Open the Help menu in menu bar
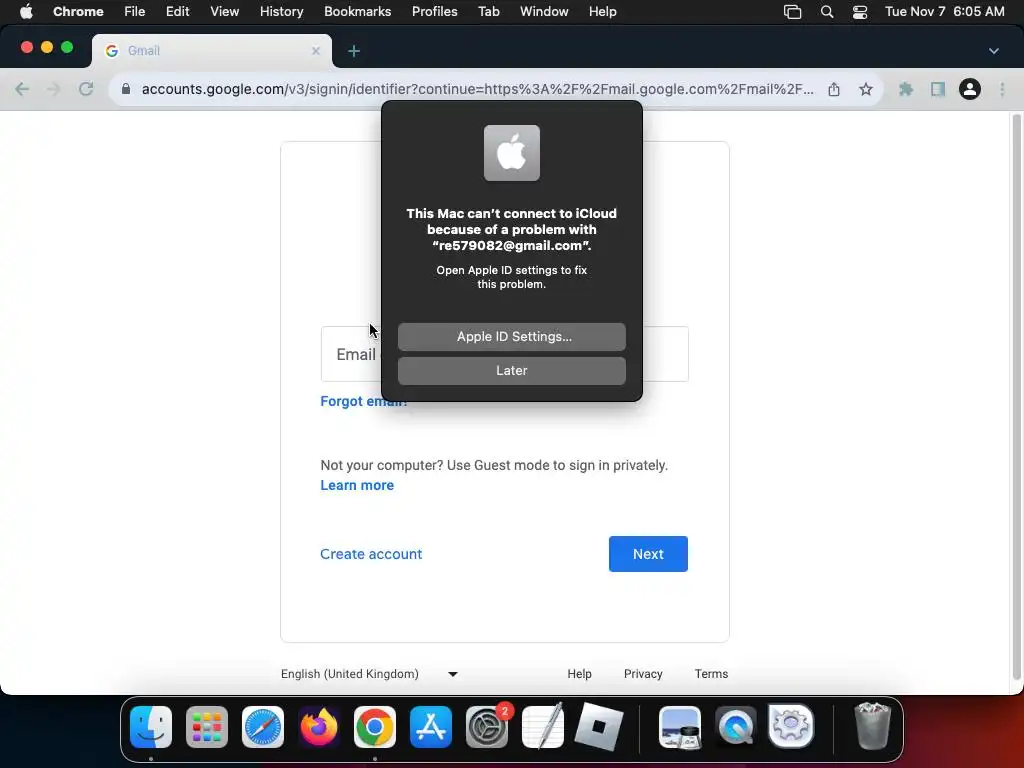1024x768 pixels. tap(602, 12)
